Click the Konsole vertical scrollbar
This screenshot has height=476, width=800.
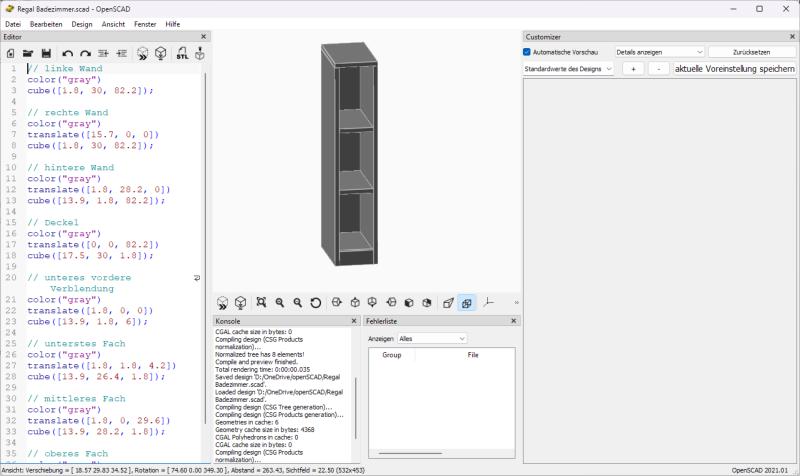(x=355, y=408)
